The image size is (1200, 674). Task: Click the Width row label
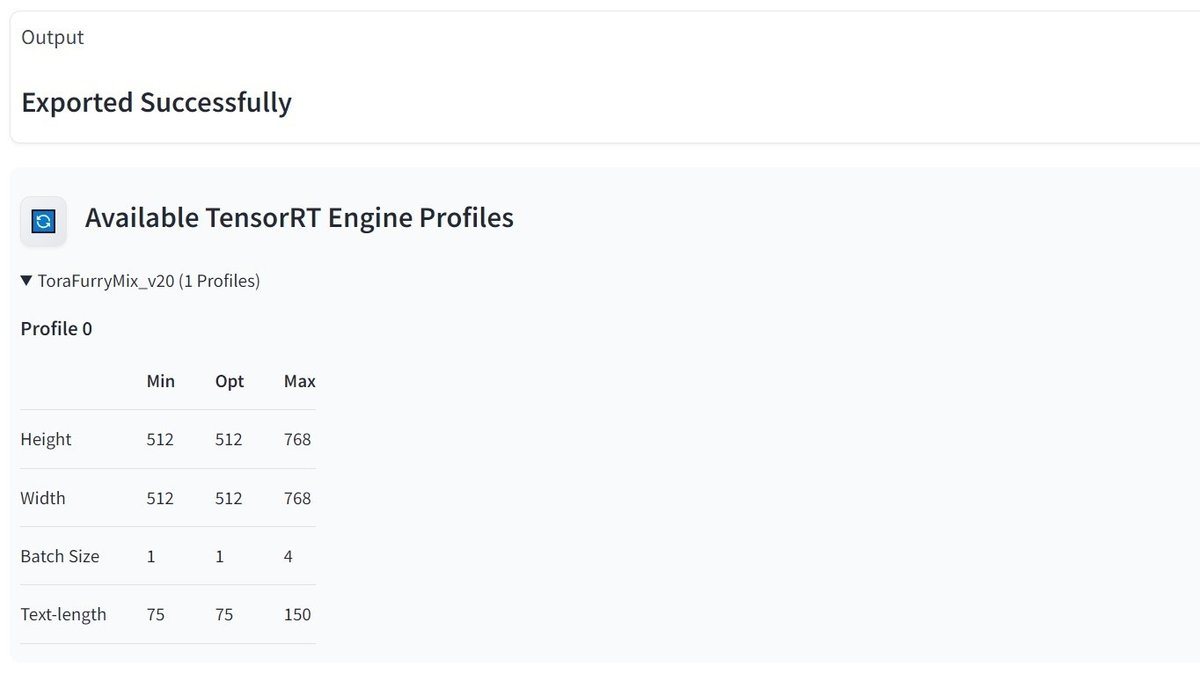43,498
